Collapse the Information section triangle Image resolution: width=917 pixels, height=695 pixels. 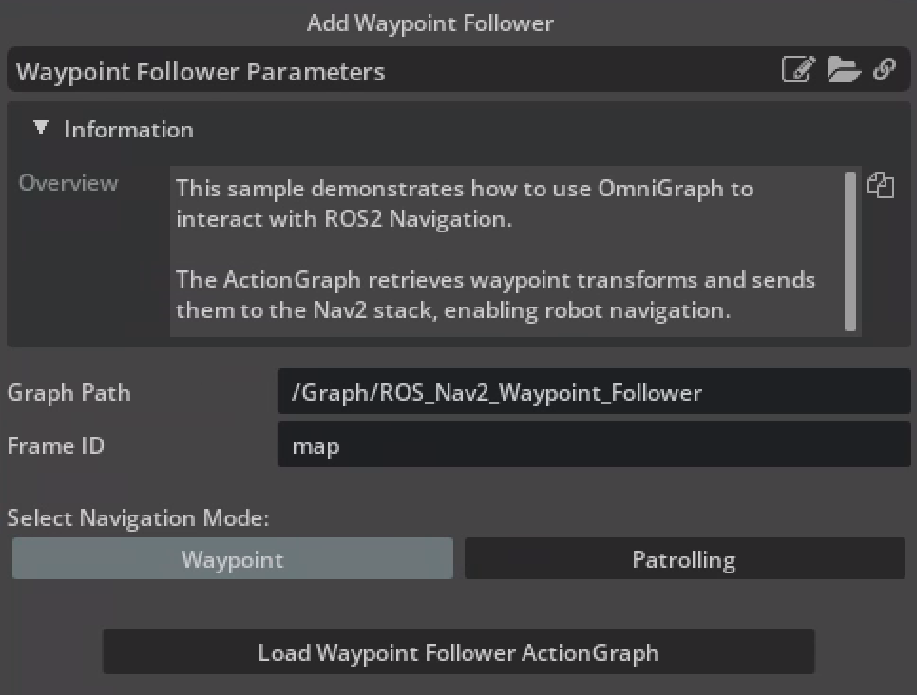pyautogui.click(x=41, y=128)
